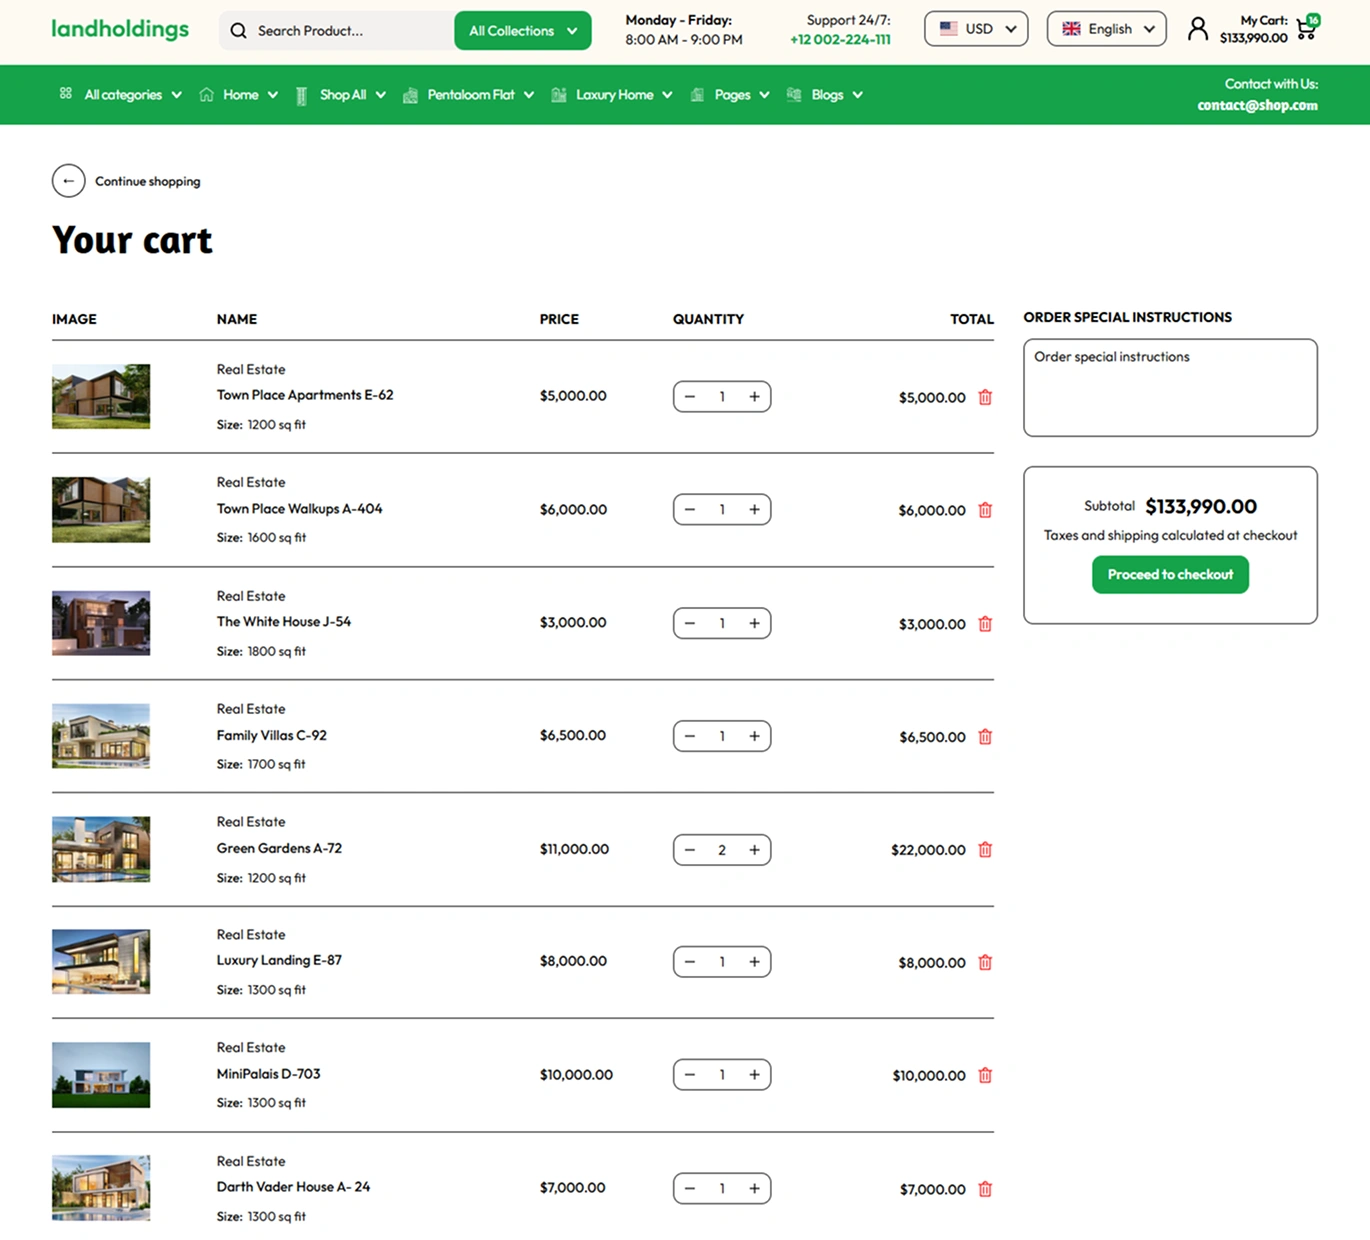Viewport: 1370px width, 1240px height.
Task: Open the USD currency dropdown
Action: (x=975, y=29)
